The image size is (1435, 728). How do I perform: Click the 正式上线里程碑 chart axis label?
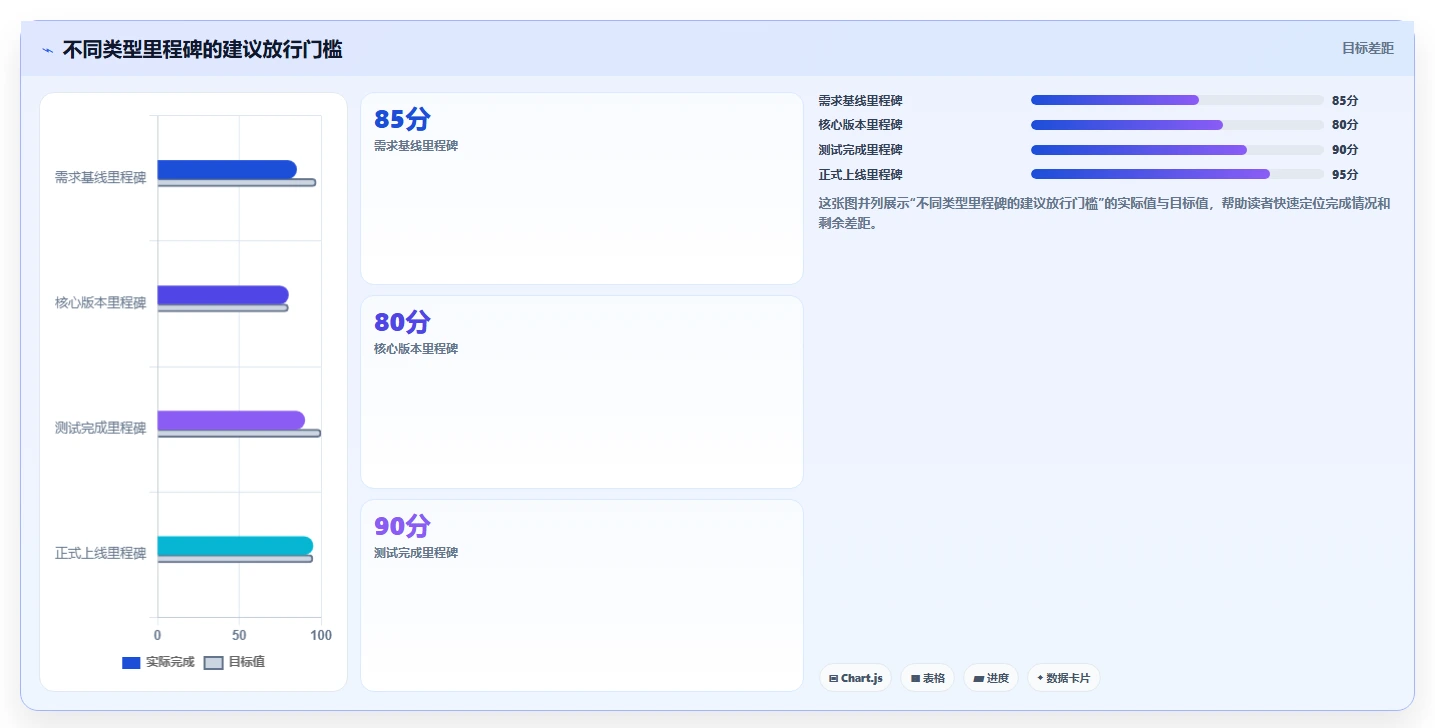click(100, 553)
